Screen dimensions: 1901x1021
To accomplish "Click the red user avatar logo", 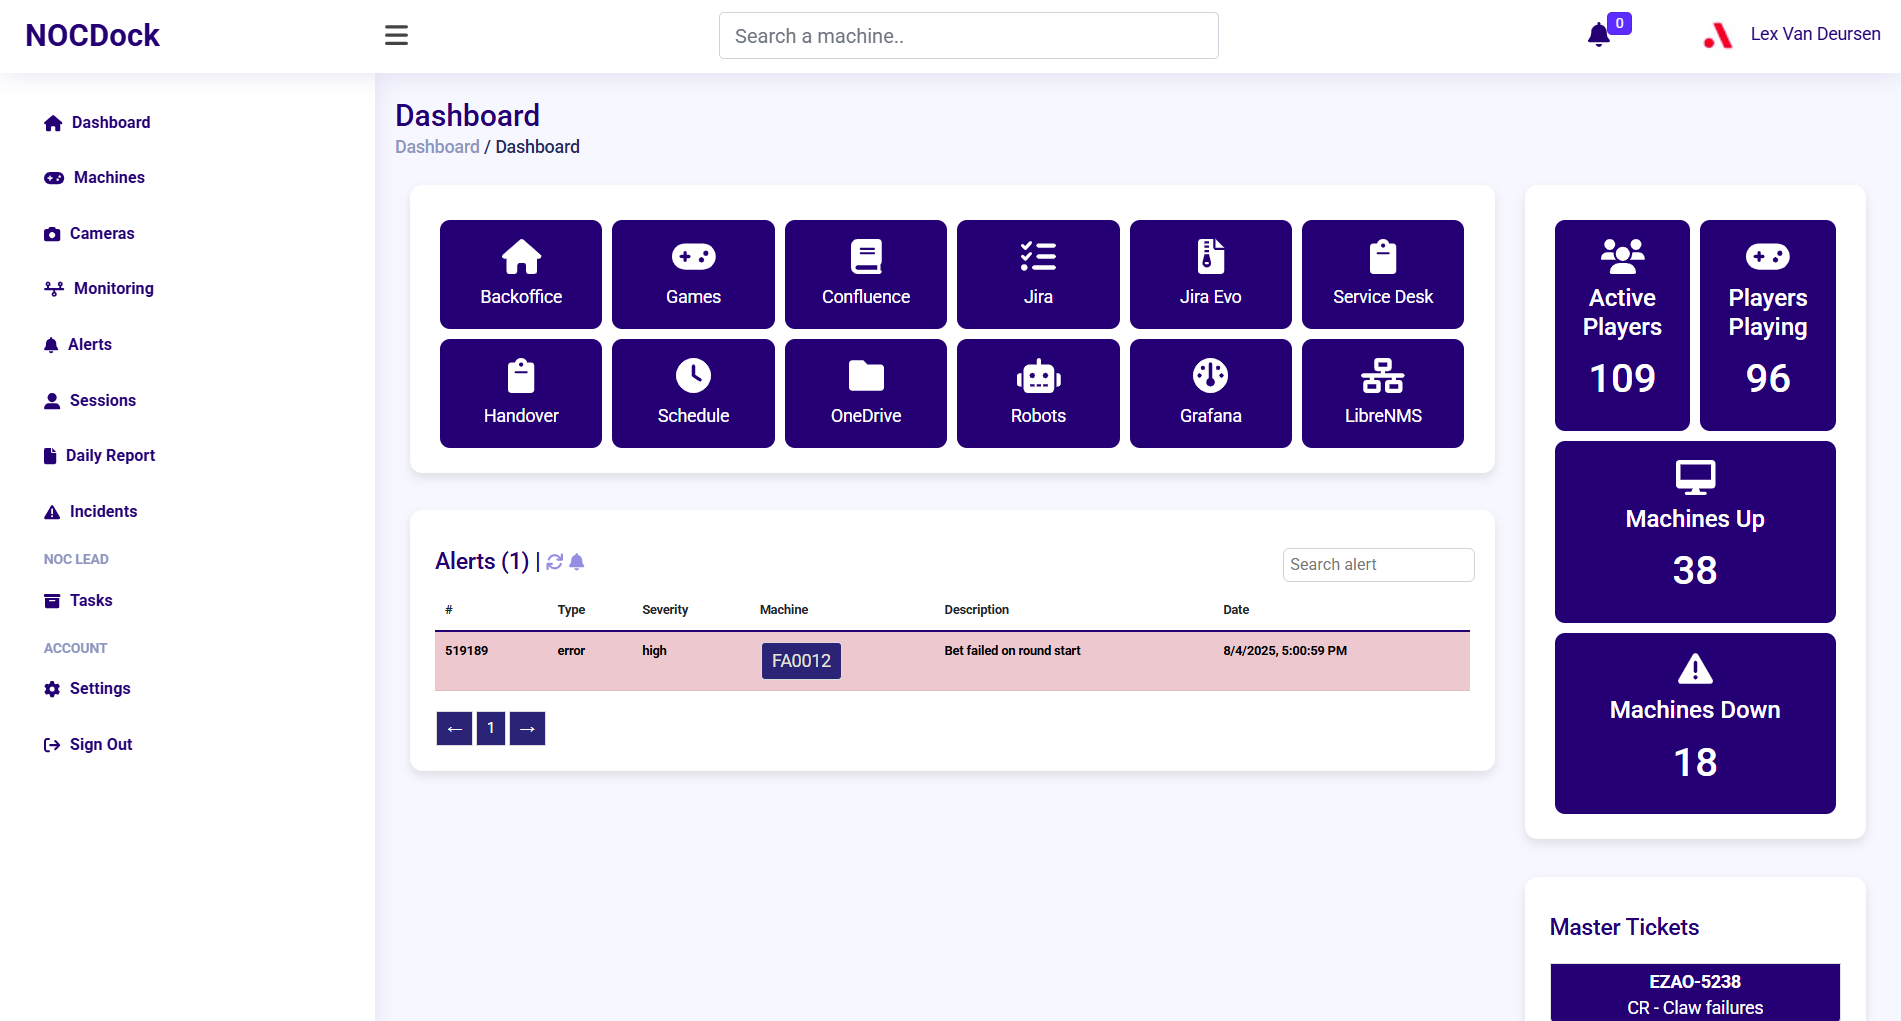I will 1718,35.
